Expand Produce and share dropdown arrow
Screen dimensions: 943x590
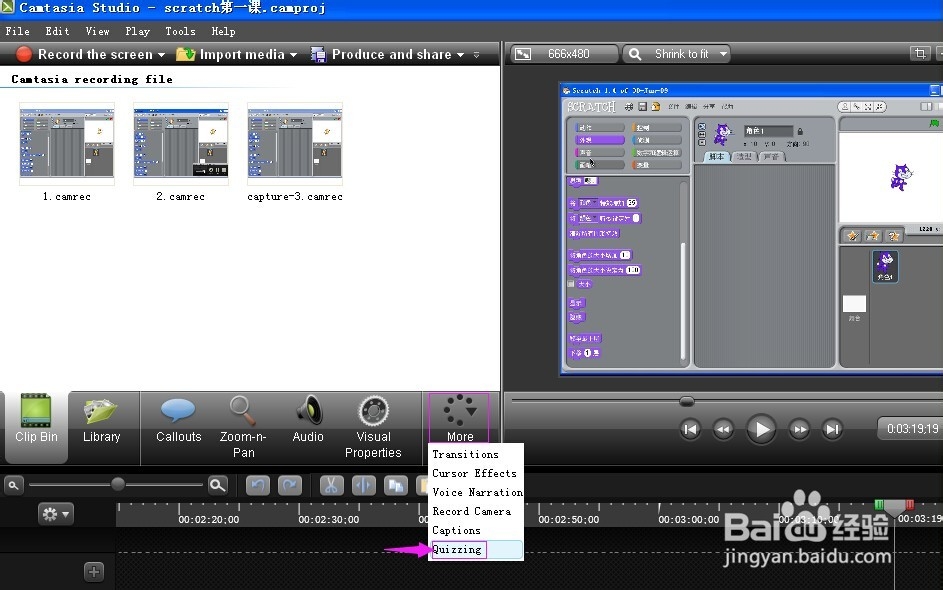tap(461, 55)
